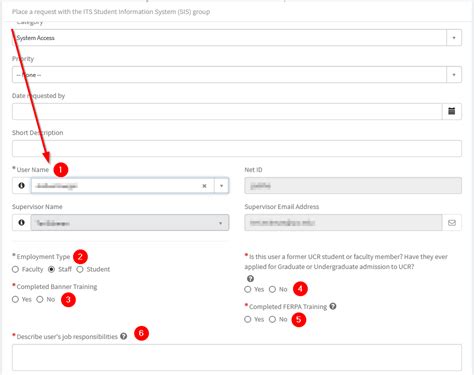Click the Completed Banner Training label
The height and width of the screenshot is (375, 474).
(x=57, y=287)
